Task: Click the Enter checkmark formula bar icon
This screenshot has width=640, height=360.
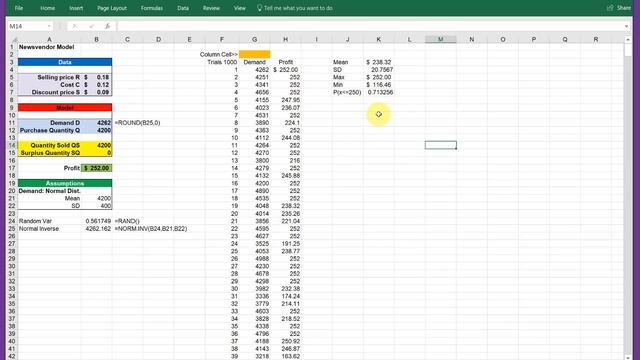Action: (91, 26)
